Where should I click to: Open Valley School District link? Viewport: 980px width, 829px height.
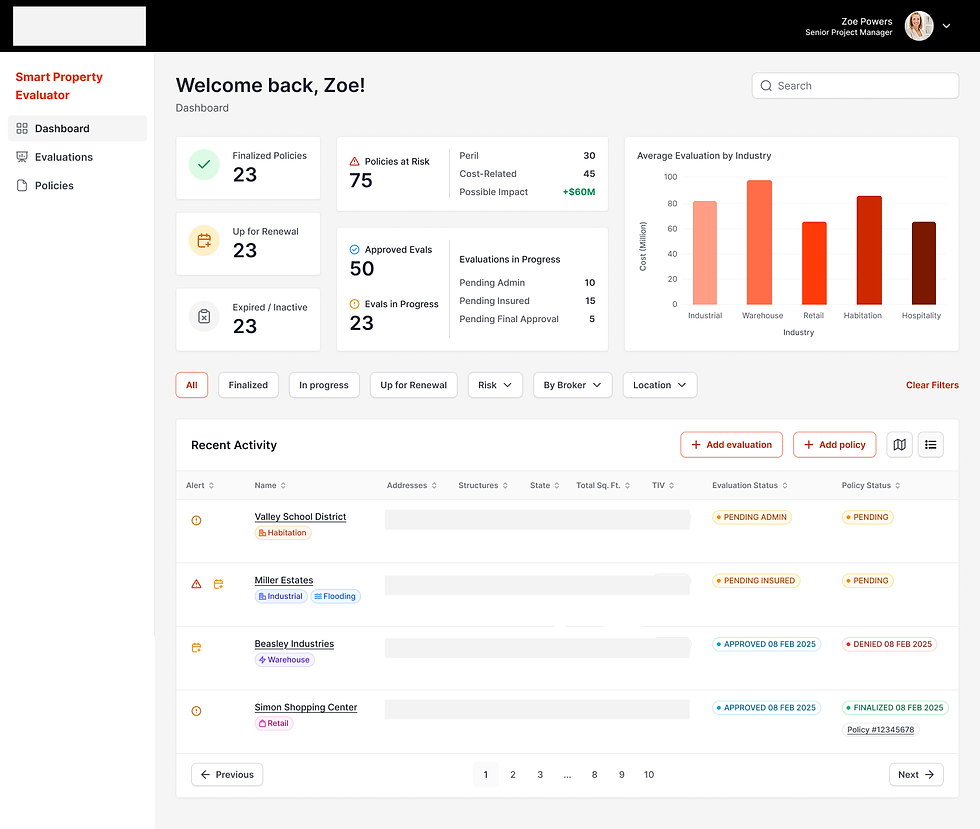300,516
